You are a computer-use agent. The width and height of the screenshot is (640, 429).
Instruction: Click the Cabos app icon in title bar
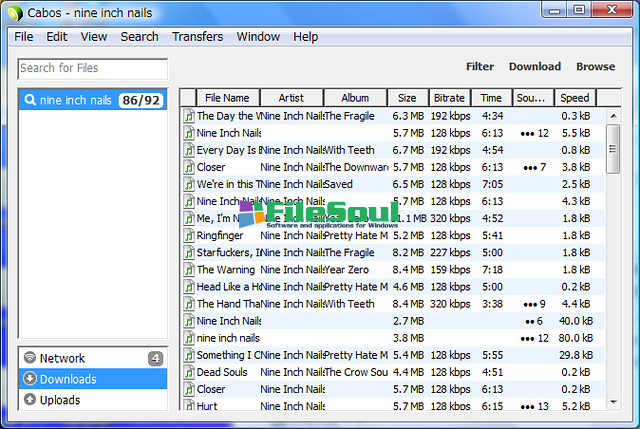coord(13,12)
